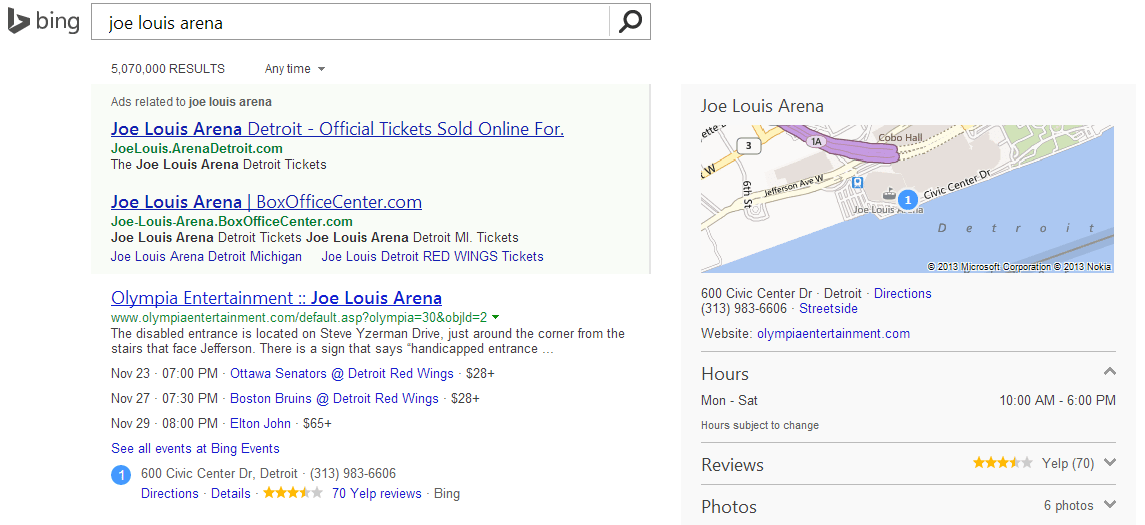Click Joe Louis Arena Detroit Michigan sitelink
The width and height of the screenshot is (1145, 525).
[x=206, y=257]
